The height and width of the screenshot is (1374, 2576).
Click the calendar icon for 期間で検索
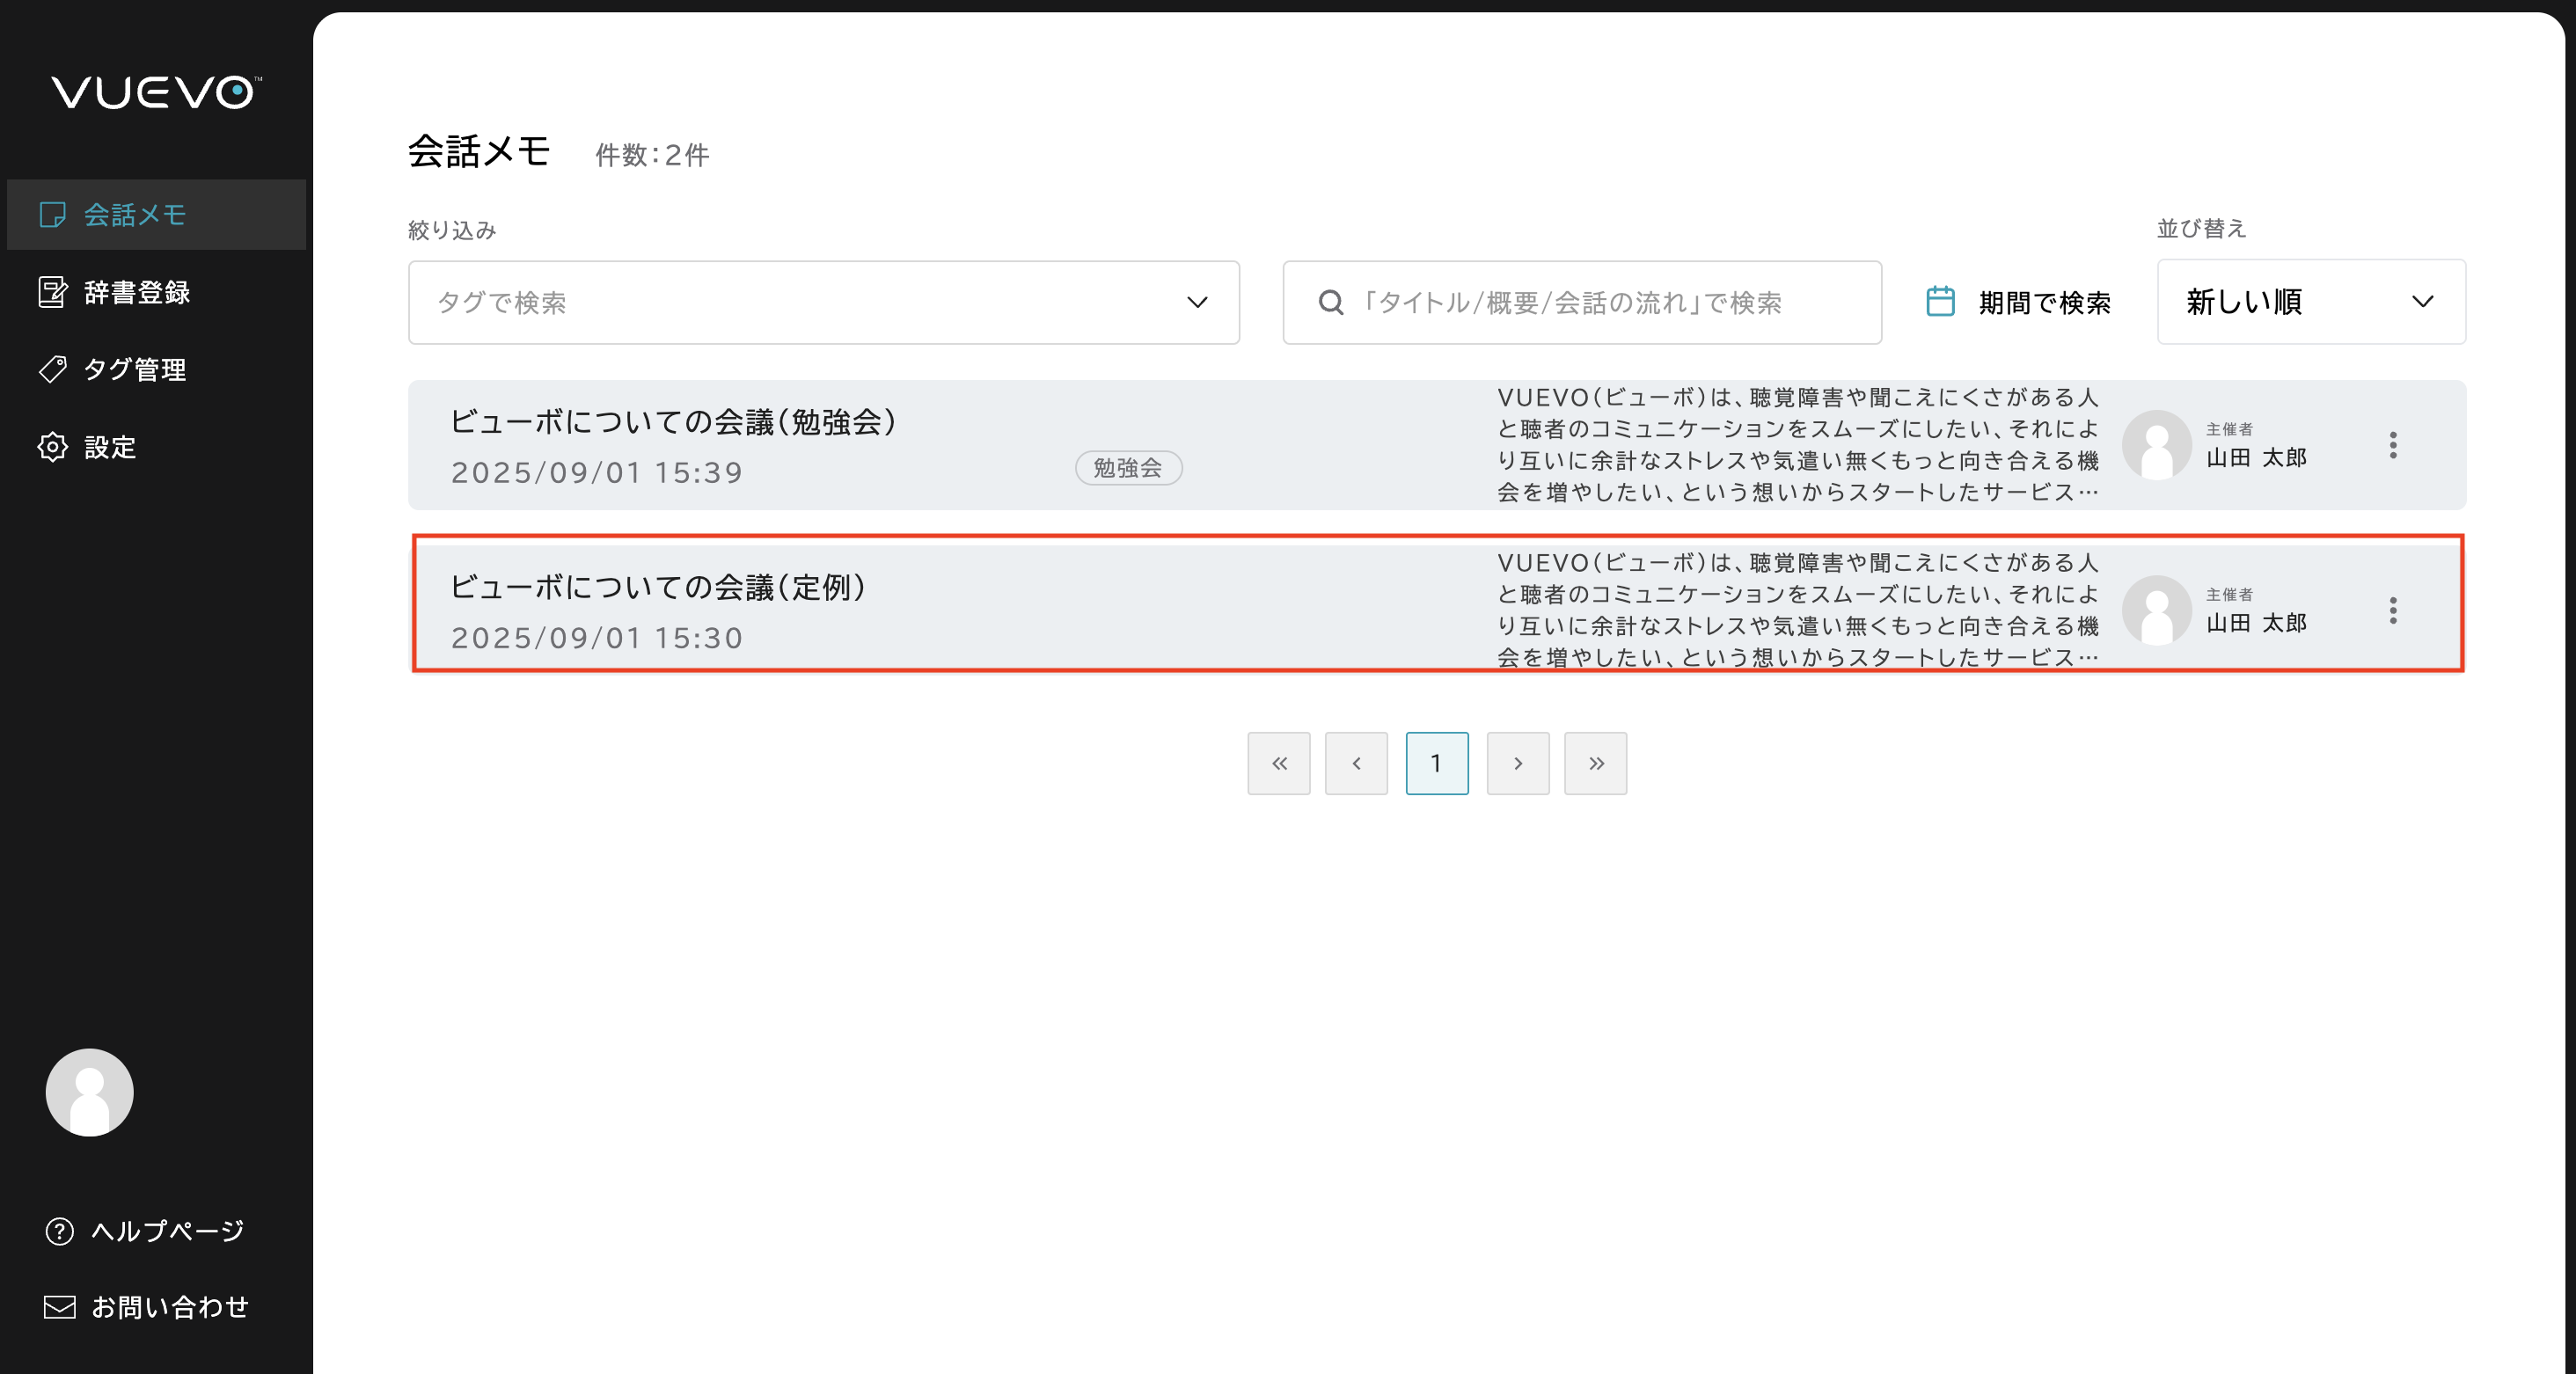[x=1940, y=302]
